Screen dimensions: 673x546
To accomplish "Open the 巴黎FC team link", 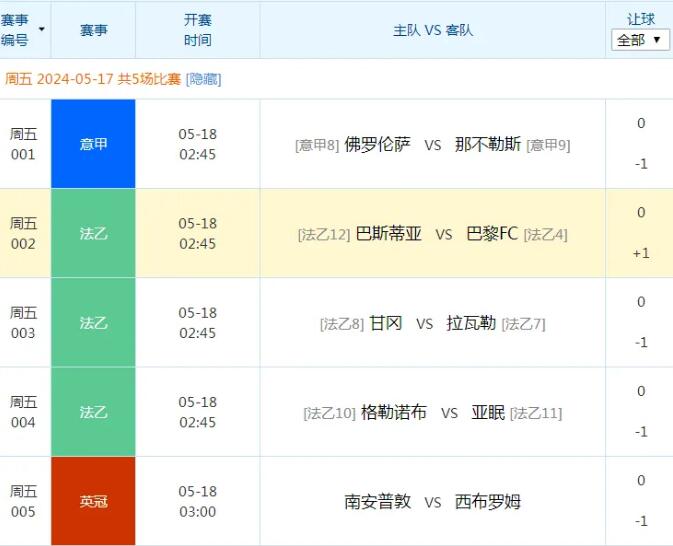I will click(492, 234).
